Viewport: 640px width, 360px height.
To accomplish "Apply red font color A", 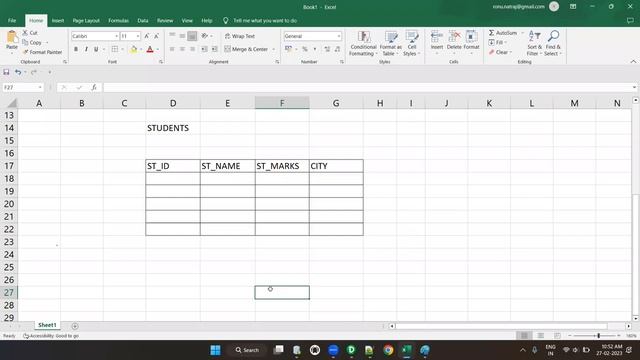I will (x=150, y=49).
